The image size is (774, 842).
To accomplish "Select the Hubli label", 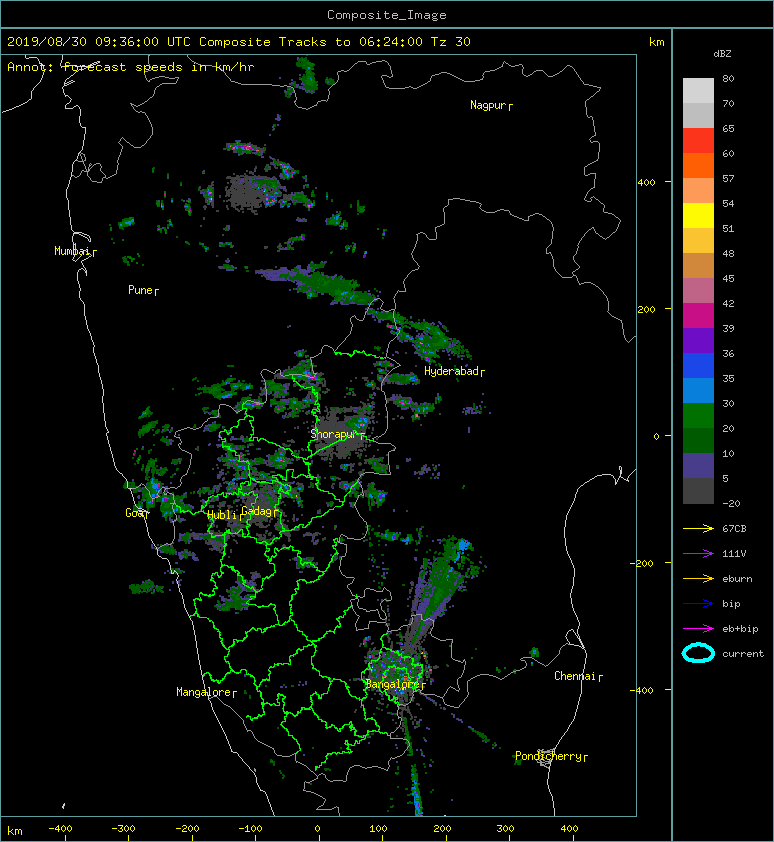I will coord(222,515).
